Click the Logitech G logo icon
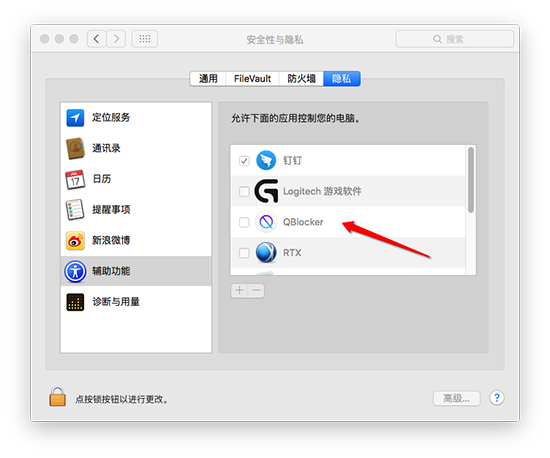The image size is (550, 458). [266, 191]
